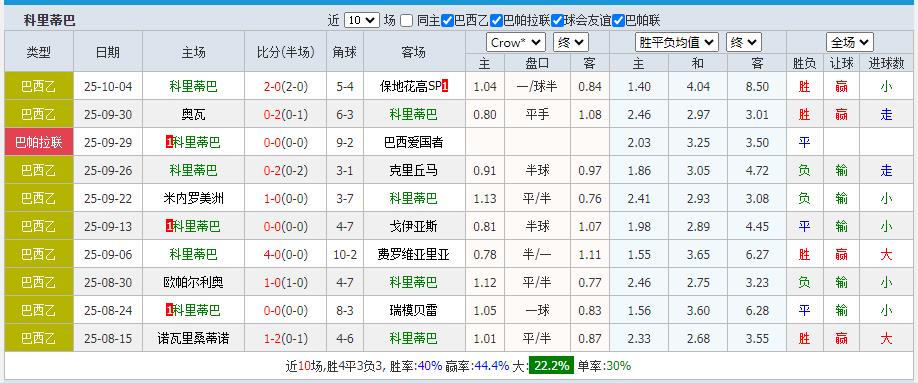Open 科里蒂巴 home link on 25-10-04
The width and height of the screenshot is (918, 383).
[193, 87]
